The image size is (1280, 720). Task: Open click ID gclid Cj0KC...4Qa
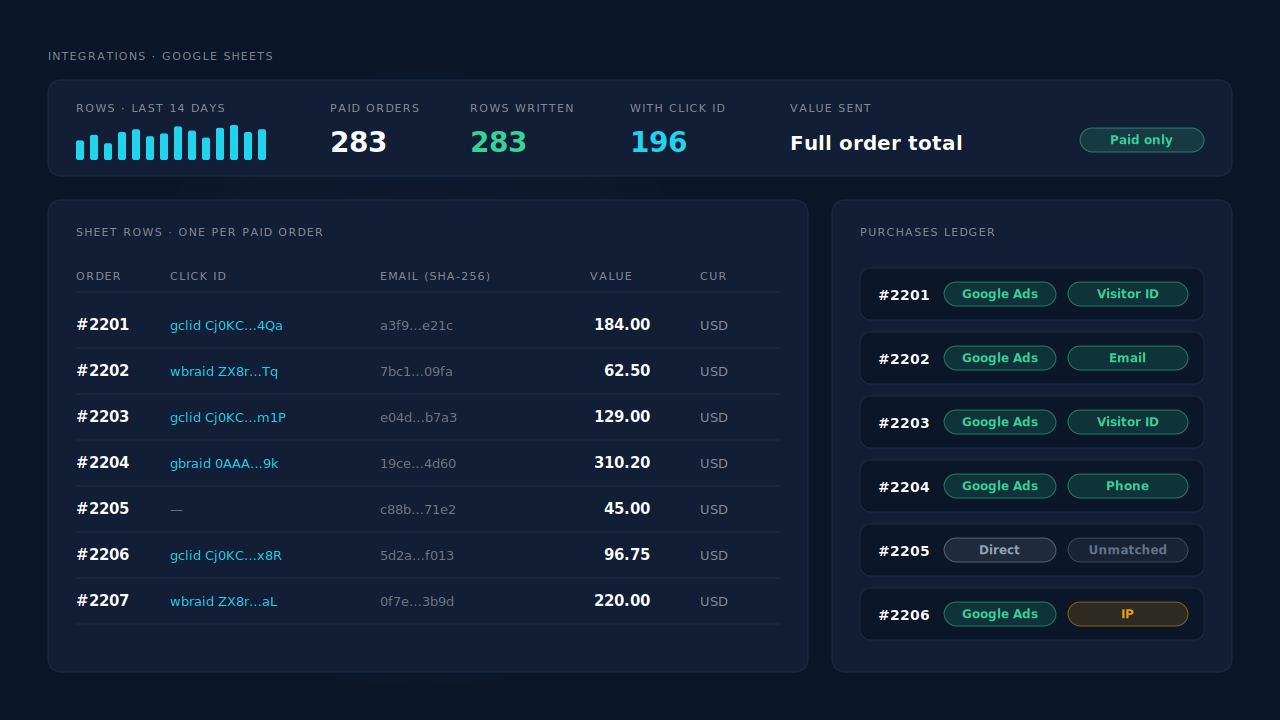(226, 325)
